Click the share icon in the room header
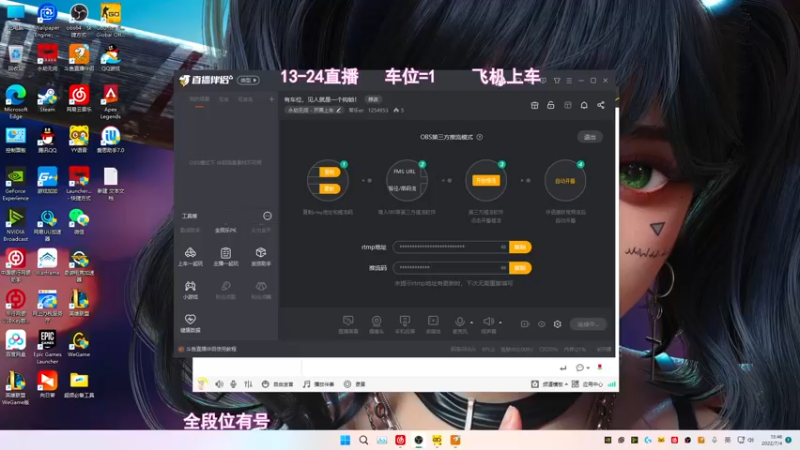Image resolution: width=800 pixels, height=450 pixels. tap(601, 105)
